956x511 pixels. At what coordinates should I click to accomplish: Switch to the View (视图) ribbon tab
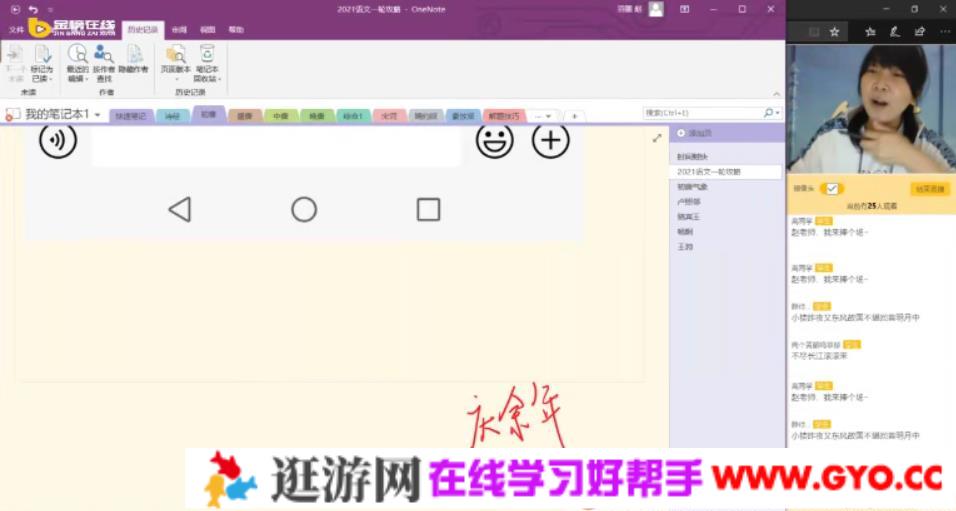[x=207, y=29]
